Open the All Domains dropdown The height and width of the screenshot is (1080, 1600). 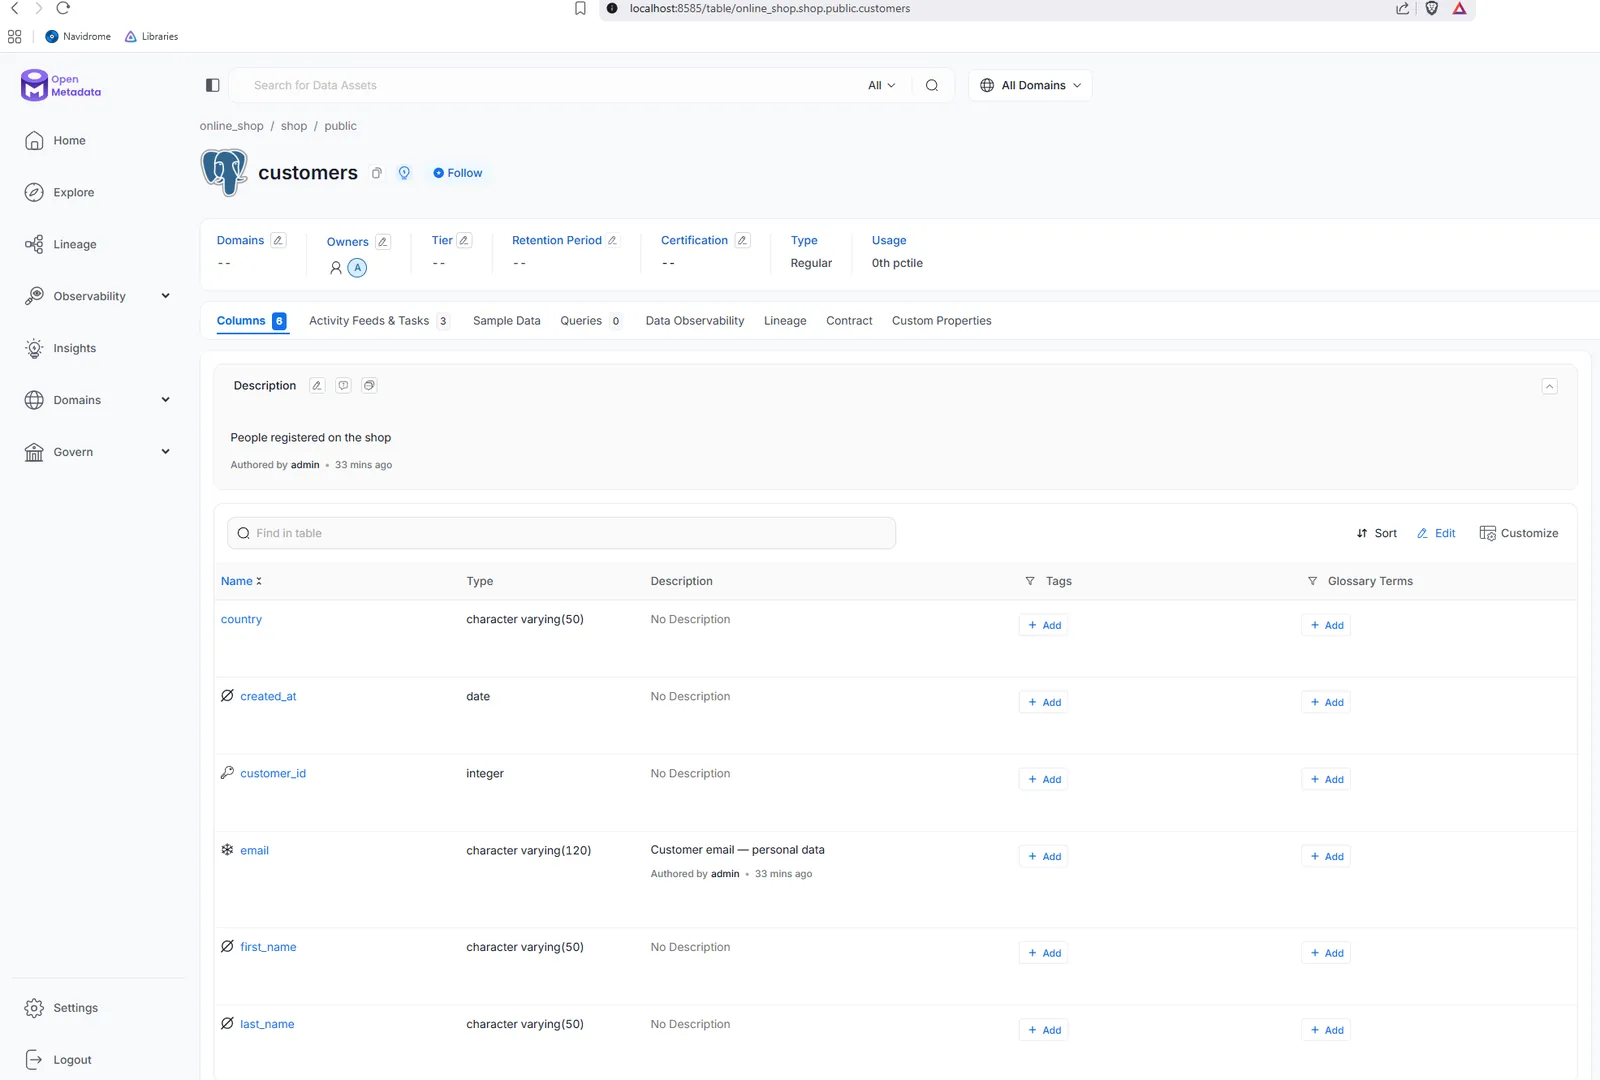(x=1030, y=86)
